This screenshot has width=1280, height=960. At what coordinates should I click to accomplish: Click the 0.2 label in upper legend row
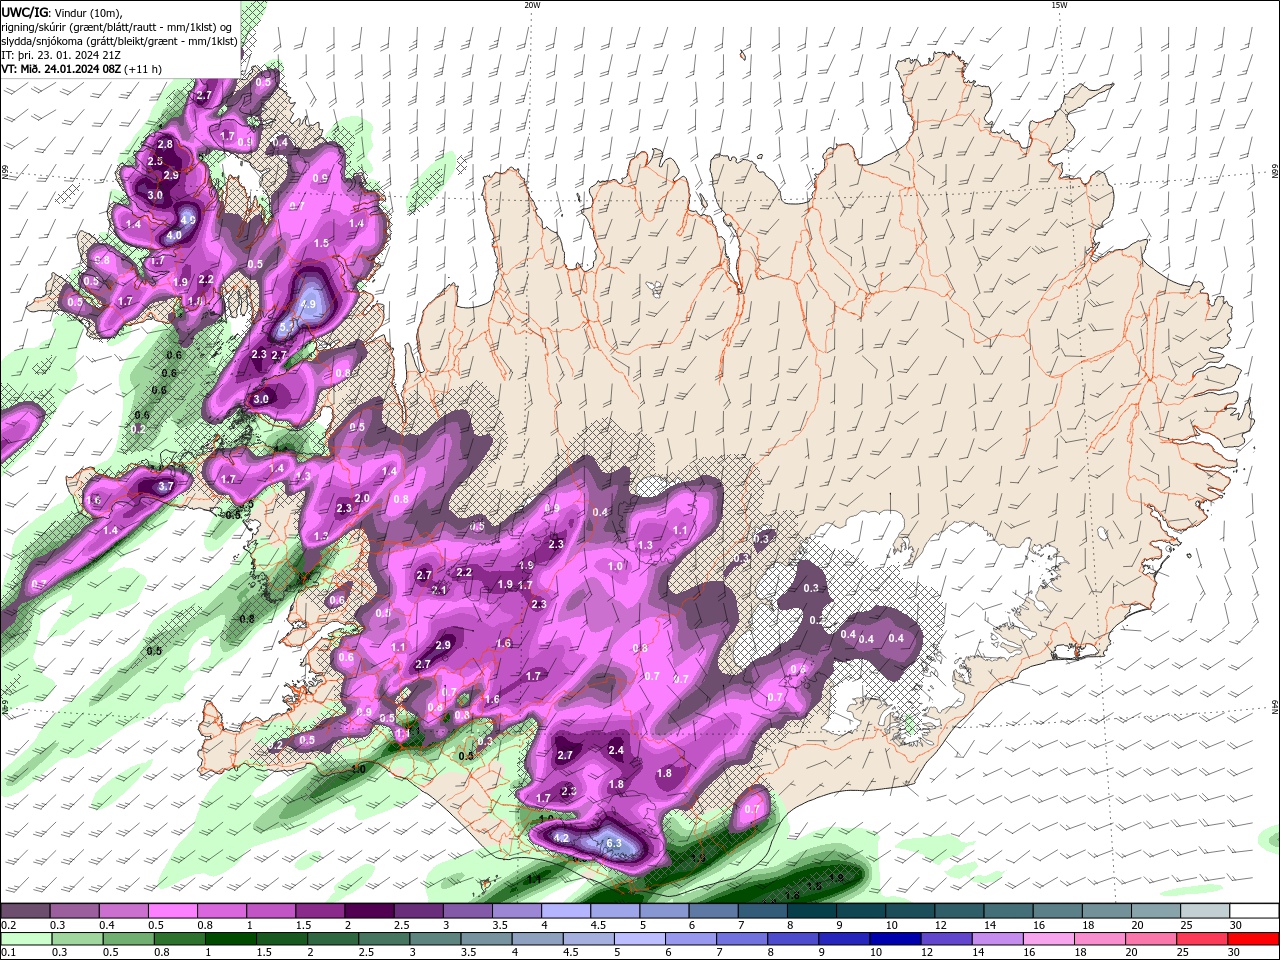[x=9, y=925]
